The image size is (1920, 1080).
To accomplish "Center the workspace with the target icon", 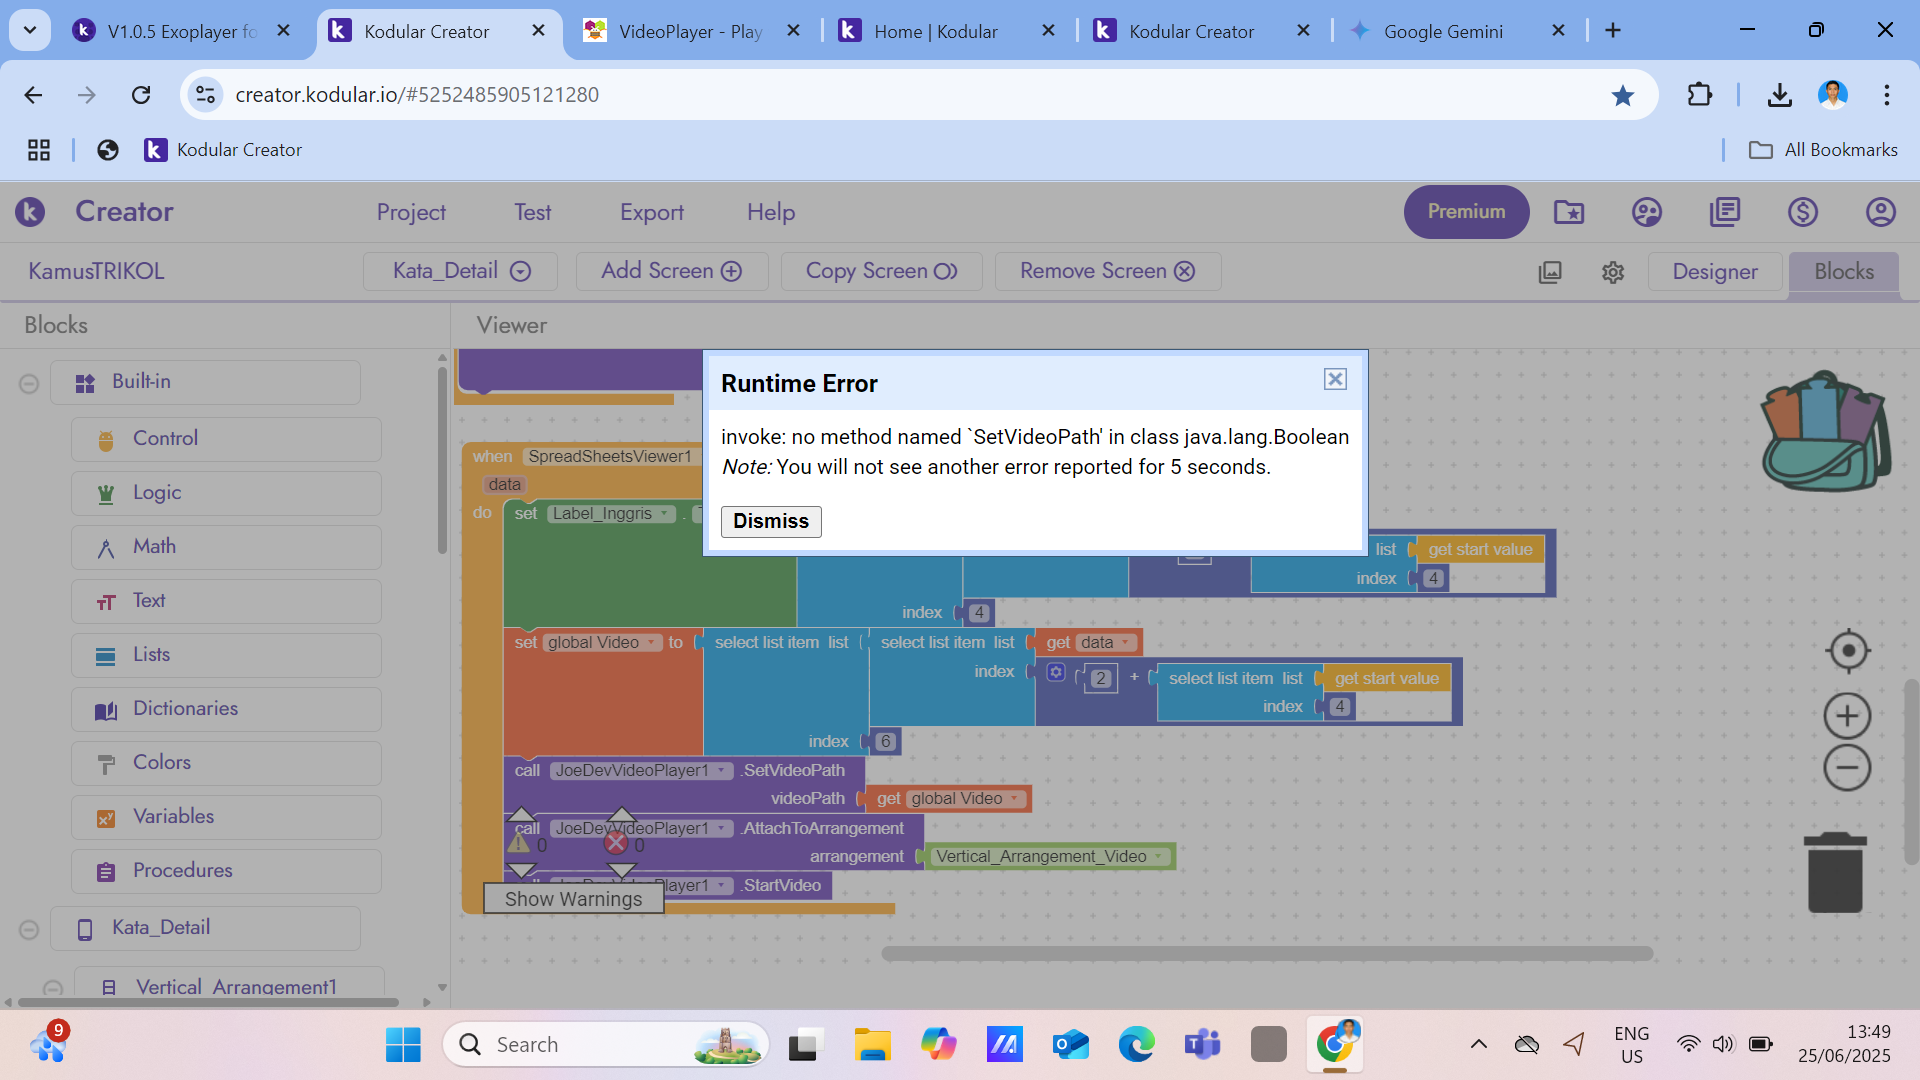I will (x=1848, y=651).
